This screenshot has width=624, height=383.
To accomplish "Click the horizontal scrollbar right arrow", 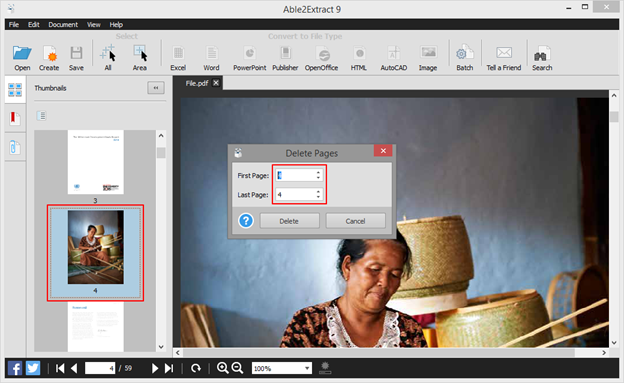I will [x=604, y=353].
